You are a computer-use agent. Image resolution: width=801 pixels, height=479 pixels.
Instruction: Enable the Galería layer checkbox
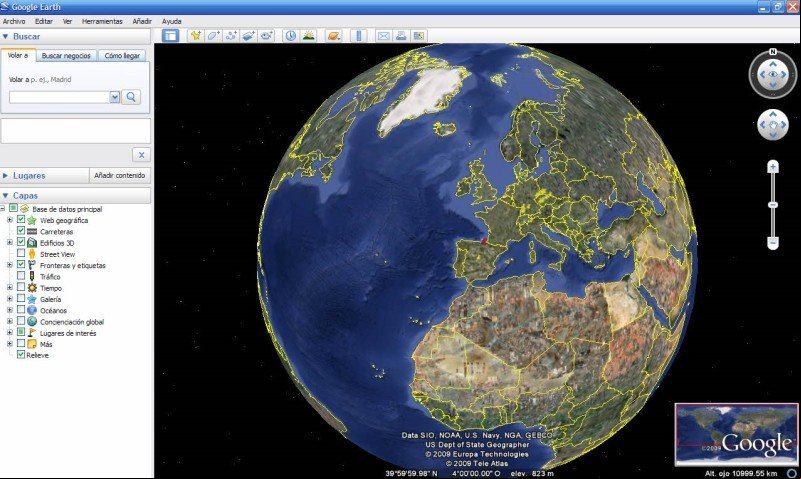[21, 298]
